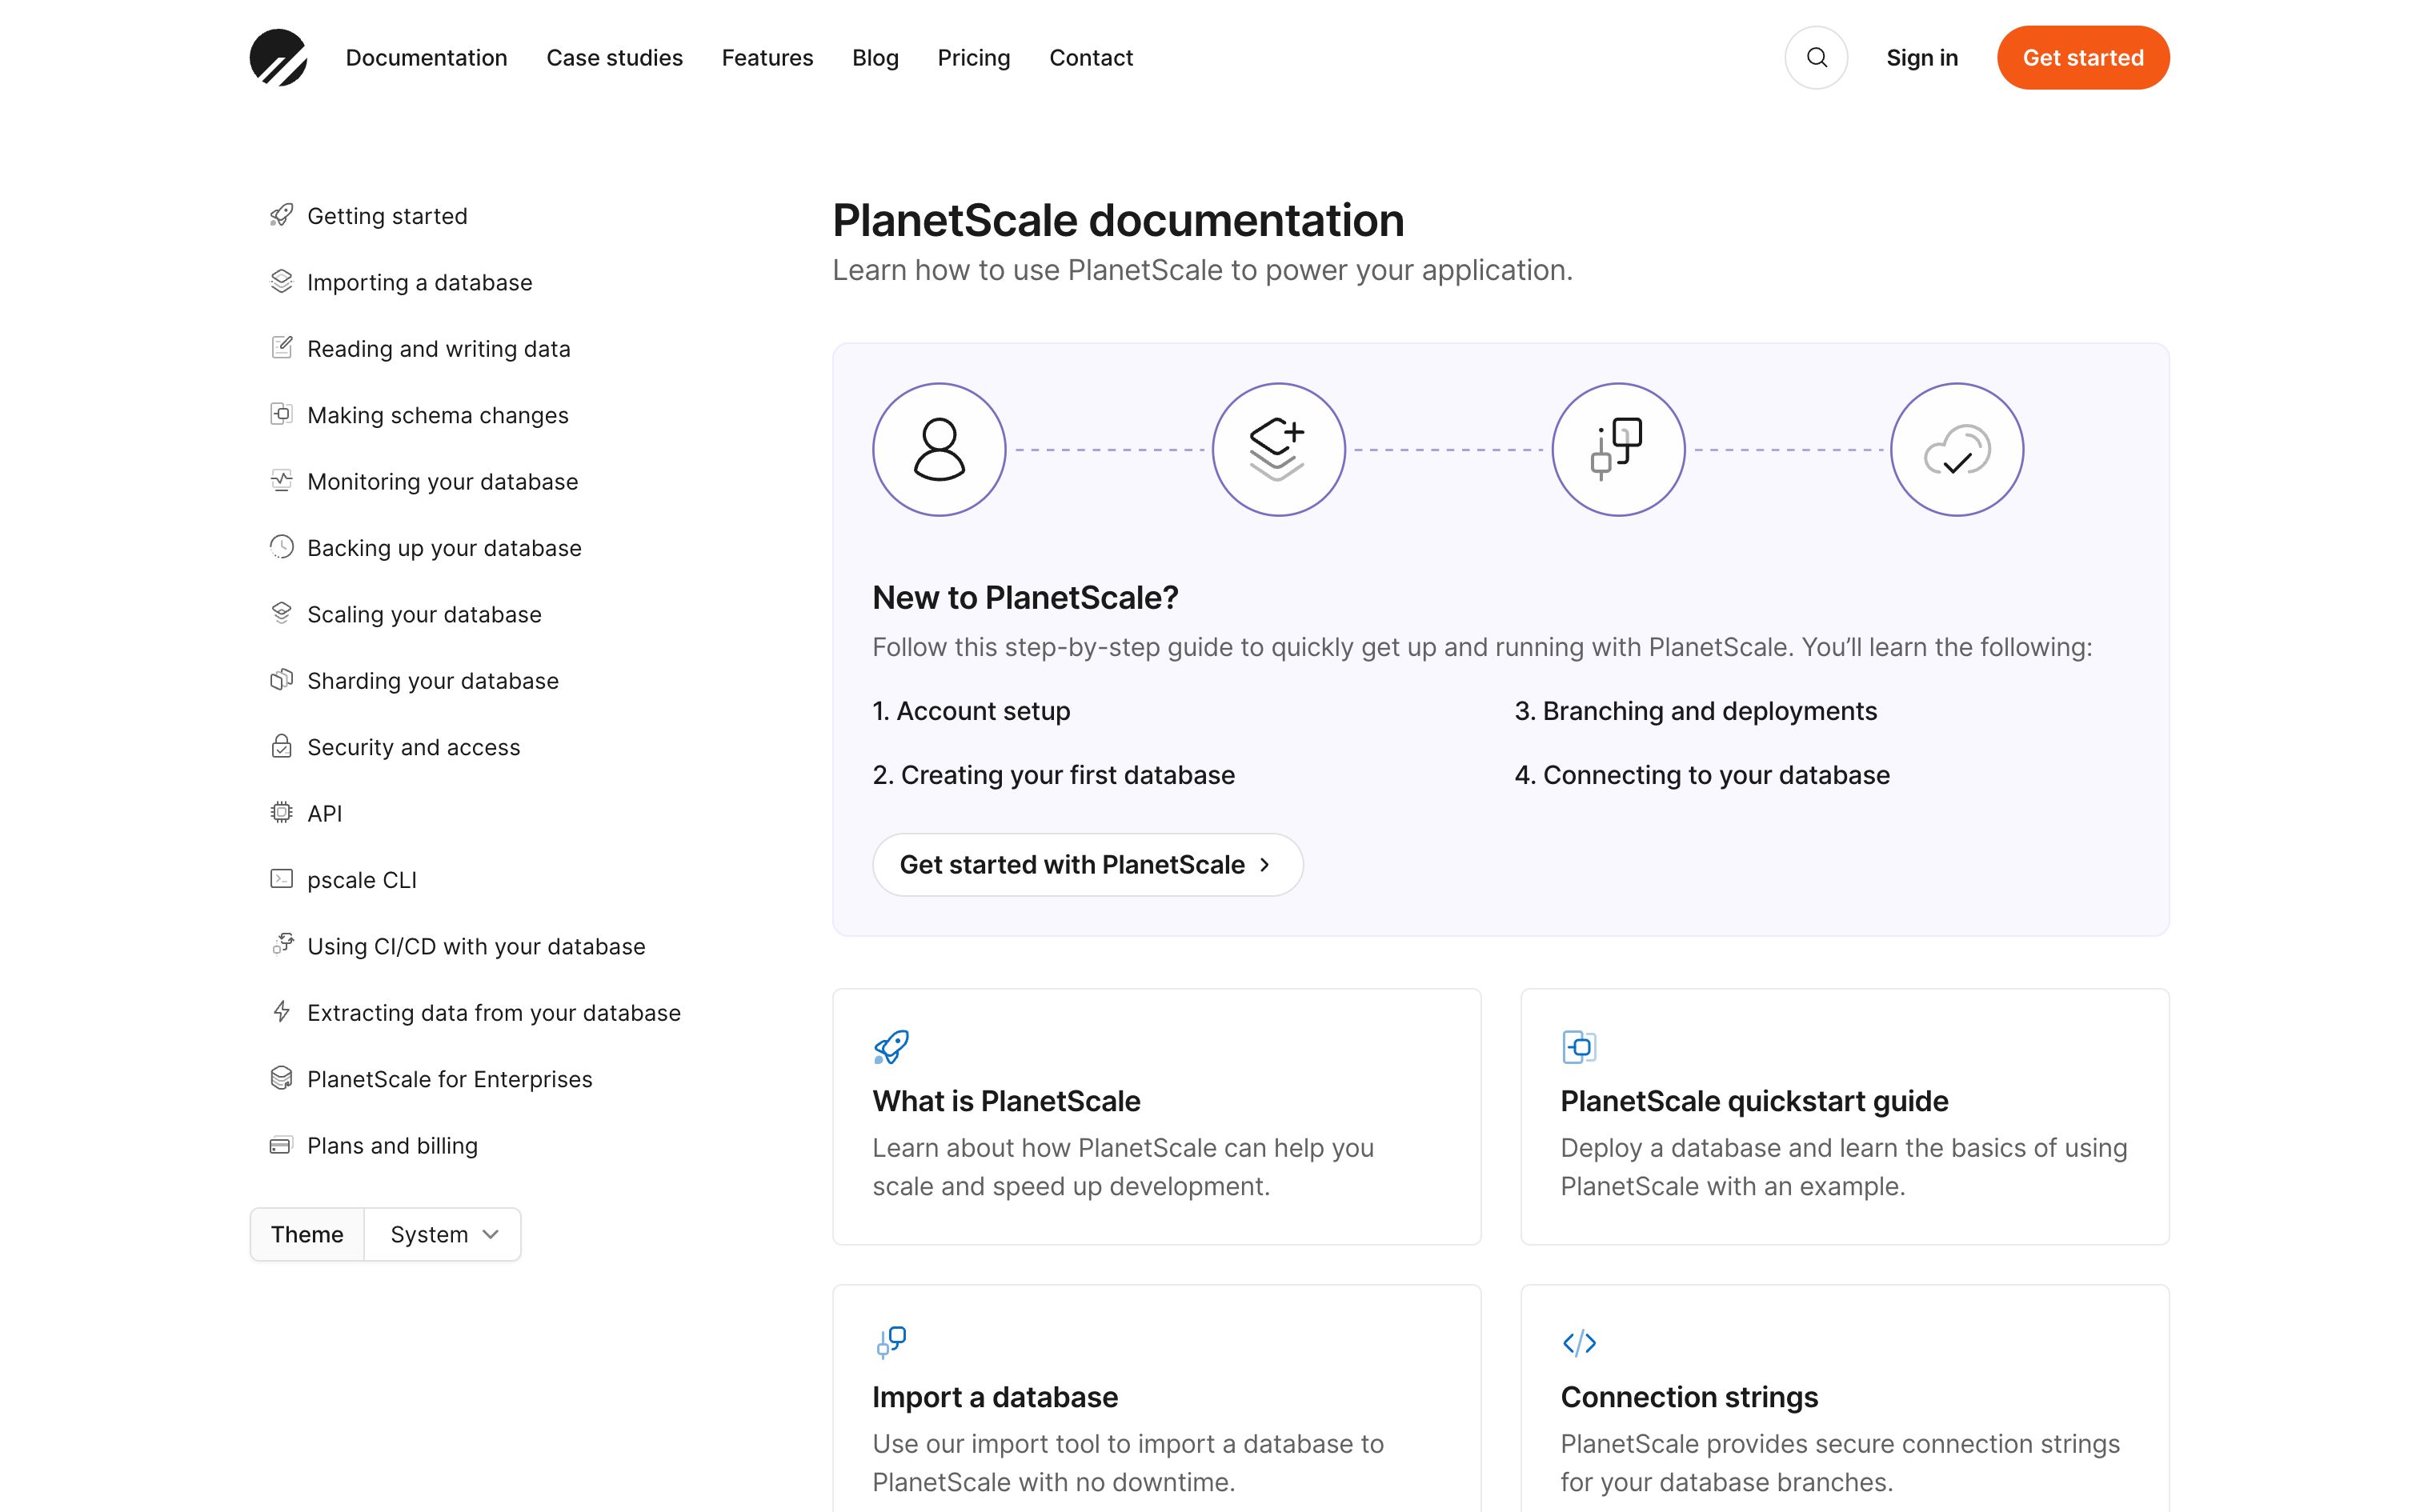Select PlanetScale for Enterprises in sidebar
Screen dimensions: 2420x1512
[450, 1079]
